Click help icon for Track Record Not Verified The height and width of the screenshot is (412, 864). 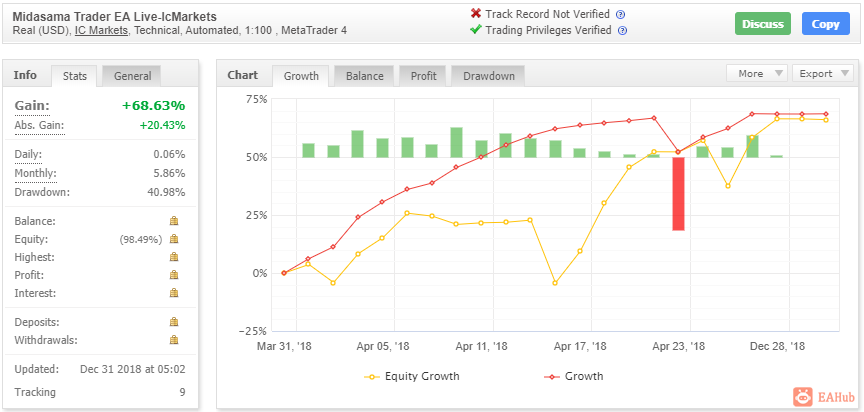tap(621, 15)
